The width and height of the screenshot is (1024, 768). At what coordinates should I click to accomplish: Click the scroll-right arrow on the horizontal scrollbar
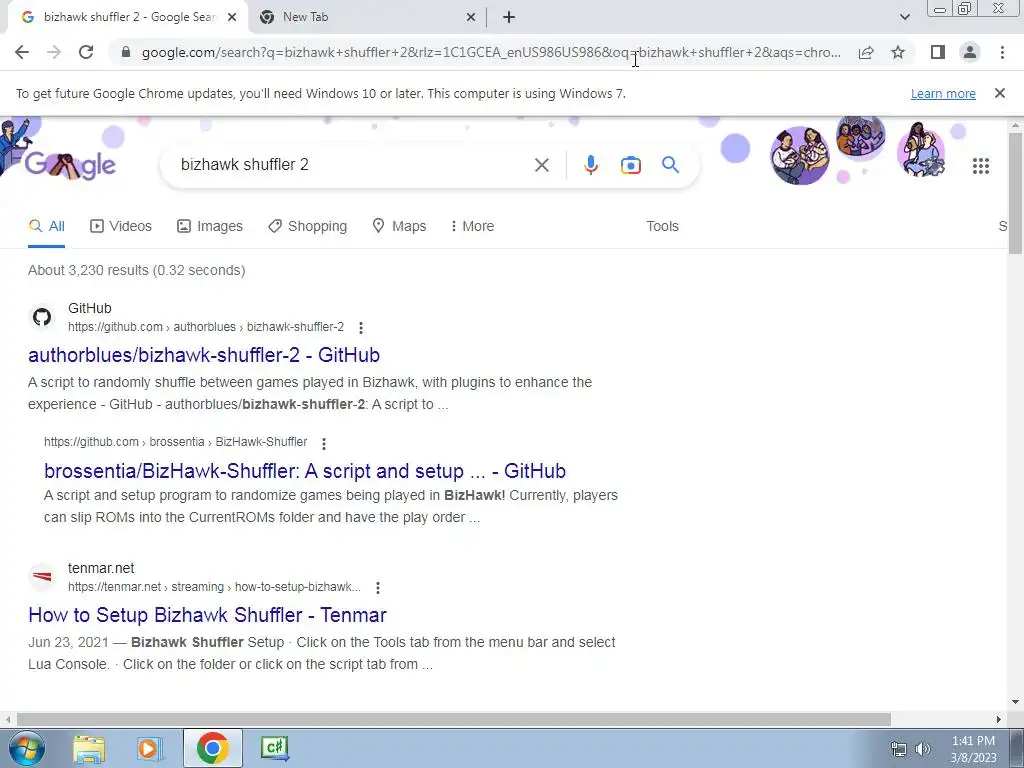pos(999,719)
